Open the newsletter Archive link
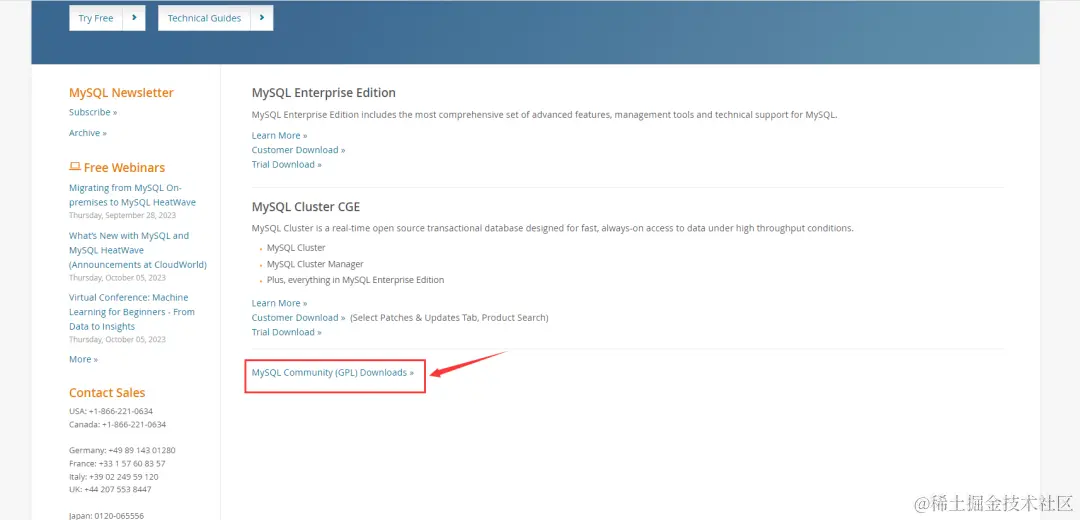The image size is (1080, 520). point(87,133)
